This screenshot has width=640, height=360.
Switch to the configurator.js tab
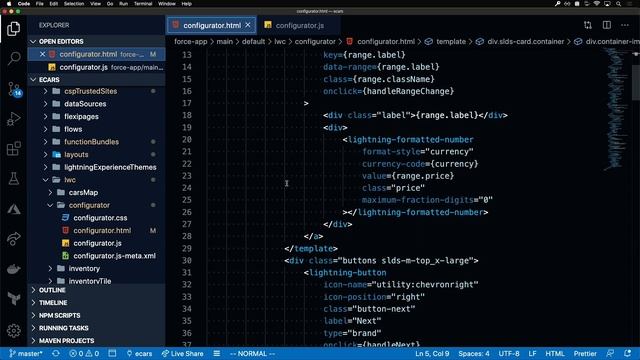[300, 25]
